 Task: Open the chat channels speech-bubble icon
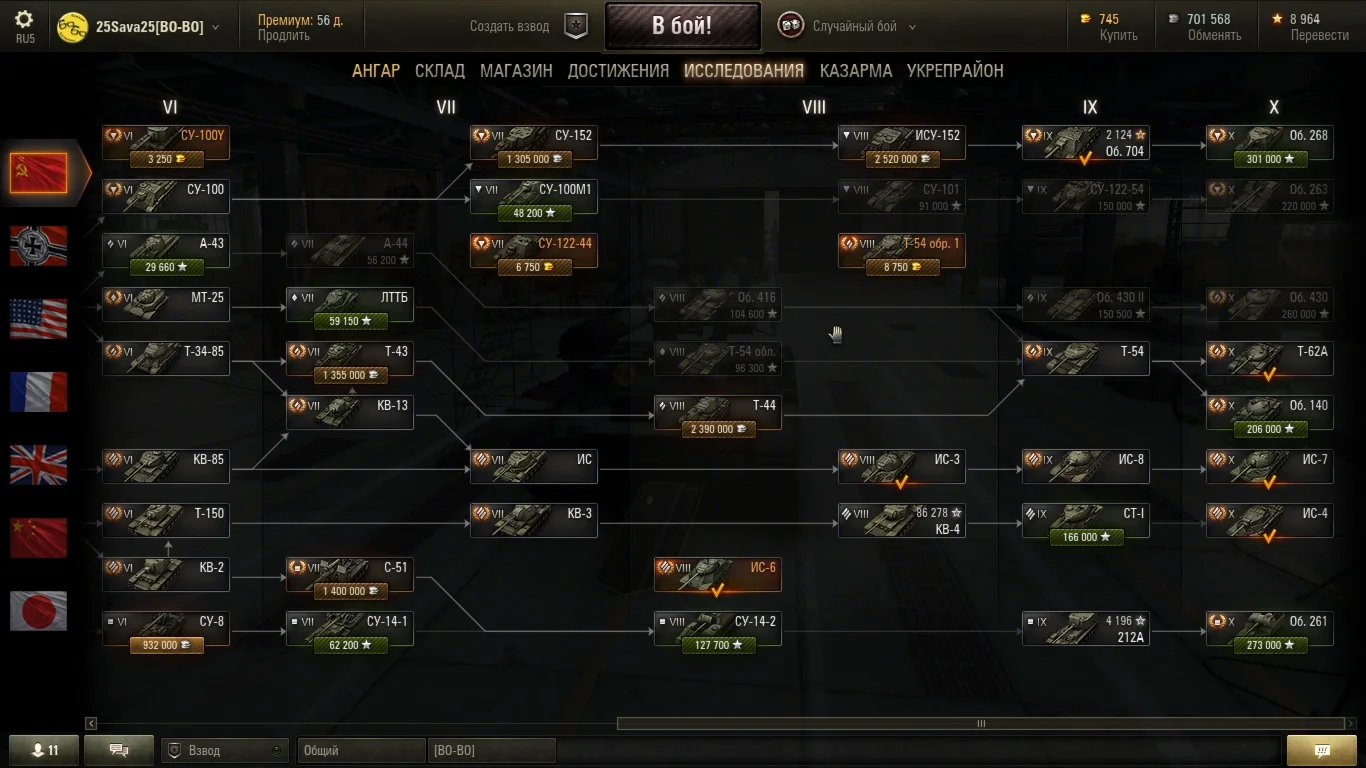click(x=119, y=750)
